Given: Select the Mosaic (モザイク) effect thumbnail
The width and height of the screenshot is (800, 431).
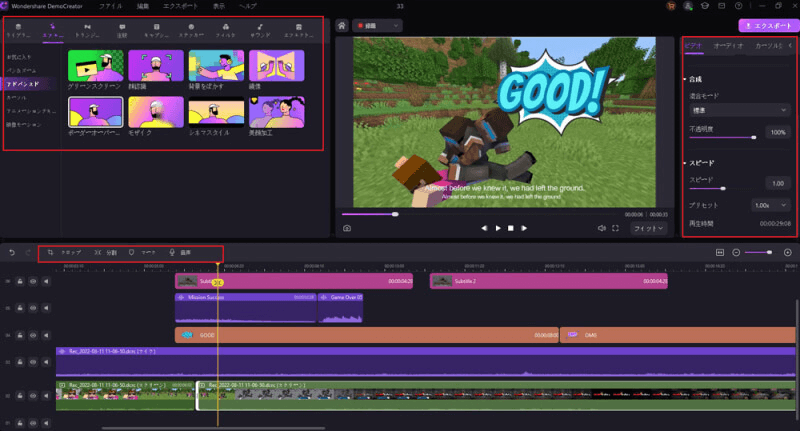Looking at the screenshot, I should point(156,112).
